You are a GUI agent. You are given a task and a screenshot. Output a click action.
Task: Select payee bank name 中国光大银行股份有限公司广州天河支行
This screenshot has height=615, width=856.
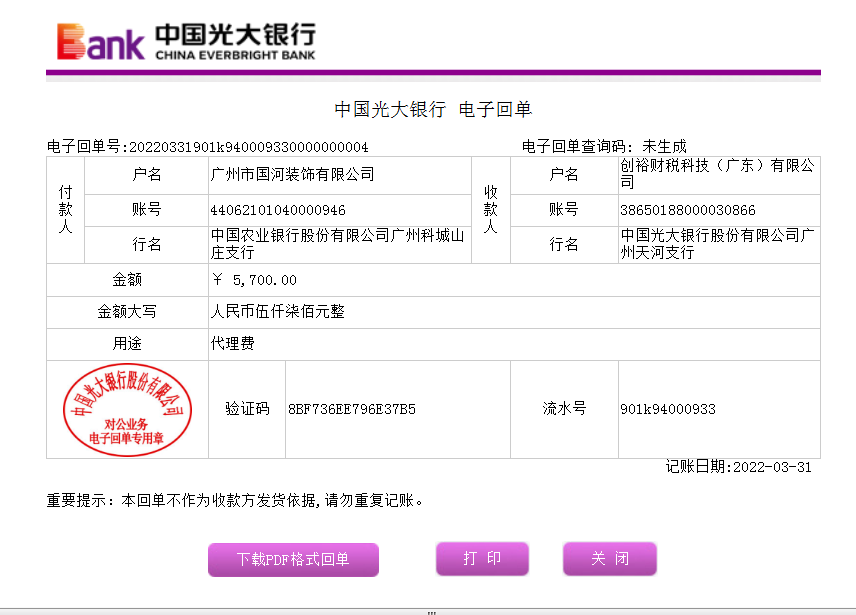click(x=717, y=244)
